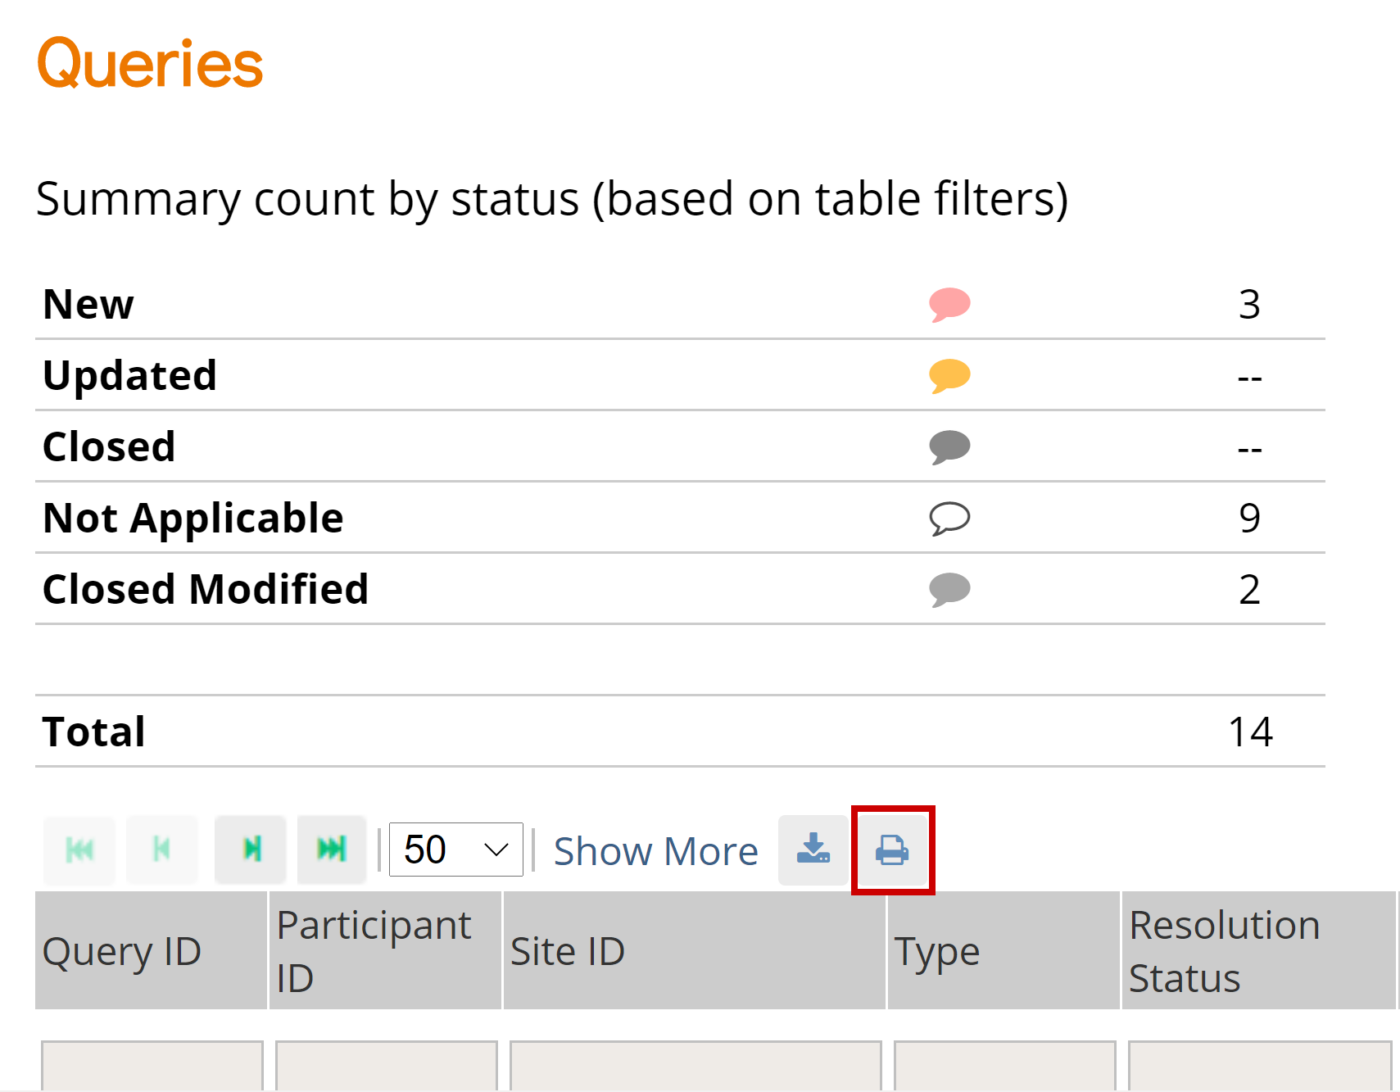Advance to the next page icon
The height and width of the screenshot is (1092, 1400).
tap(249, 849)
